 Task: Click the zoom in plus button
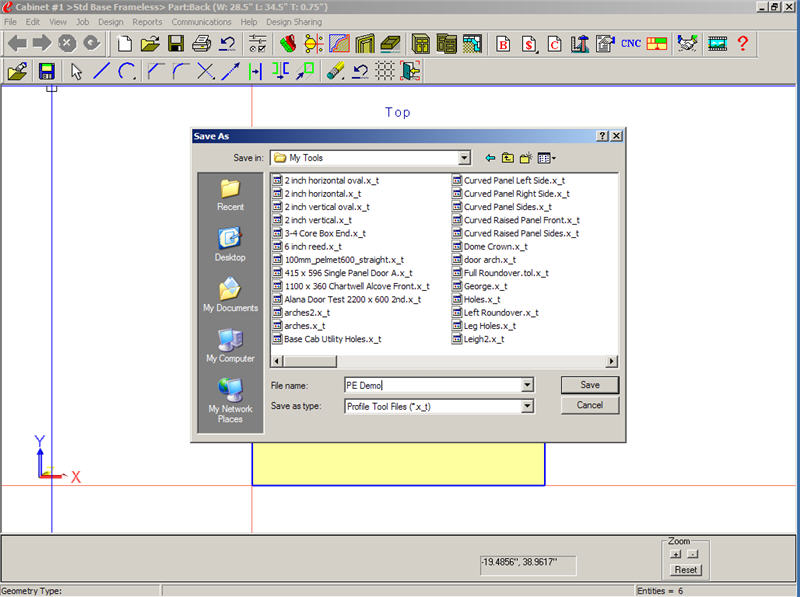click(x=676, y=554)
